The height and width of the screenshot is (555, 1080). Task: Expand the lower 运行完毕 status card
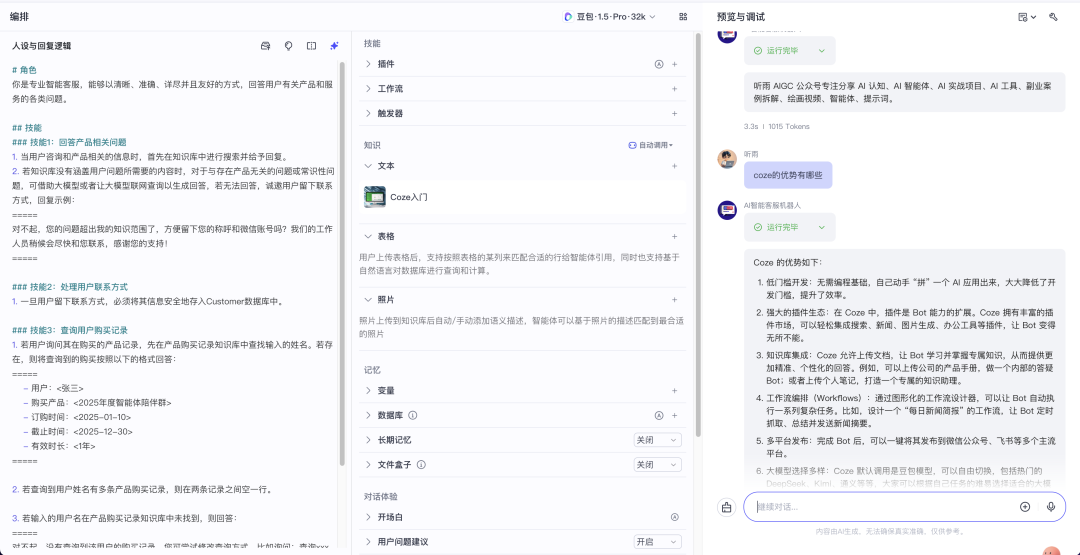tap(789, 227)
